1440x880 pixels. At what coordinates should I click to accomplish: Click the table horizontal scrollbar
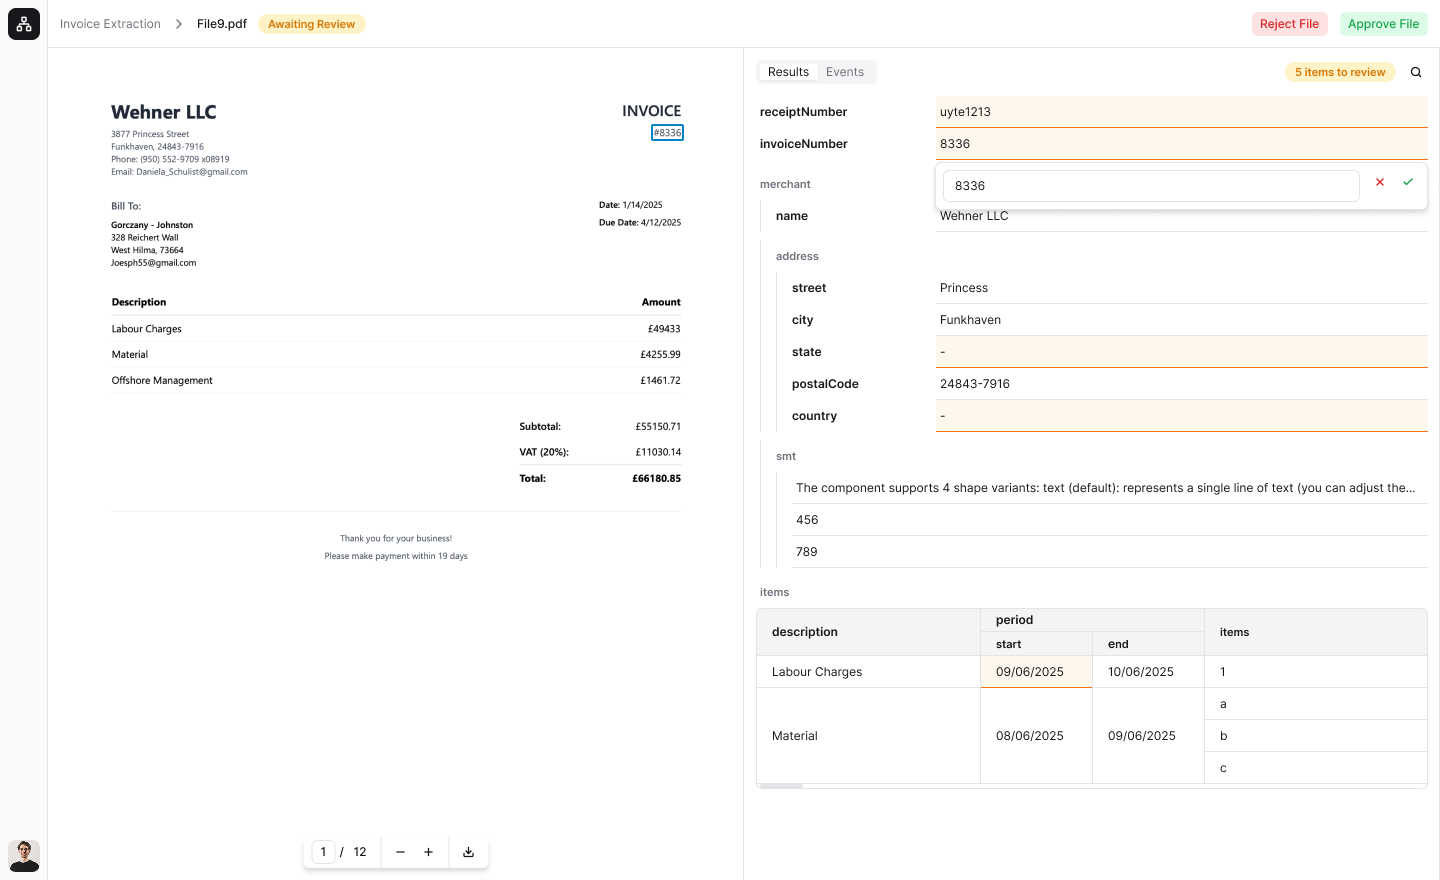click(780, 786)
